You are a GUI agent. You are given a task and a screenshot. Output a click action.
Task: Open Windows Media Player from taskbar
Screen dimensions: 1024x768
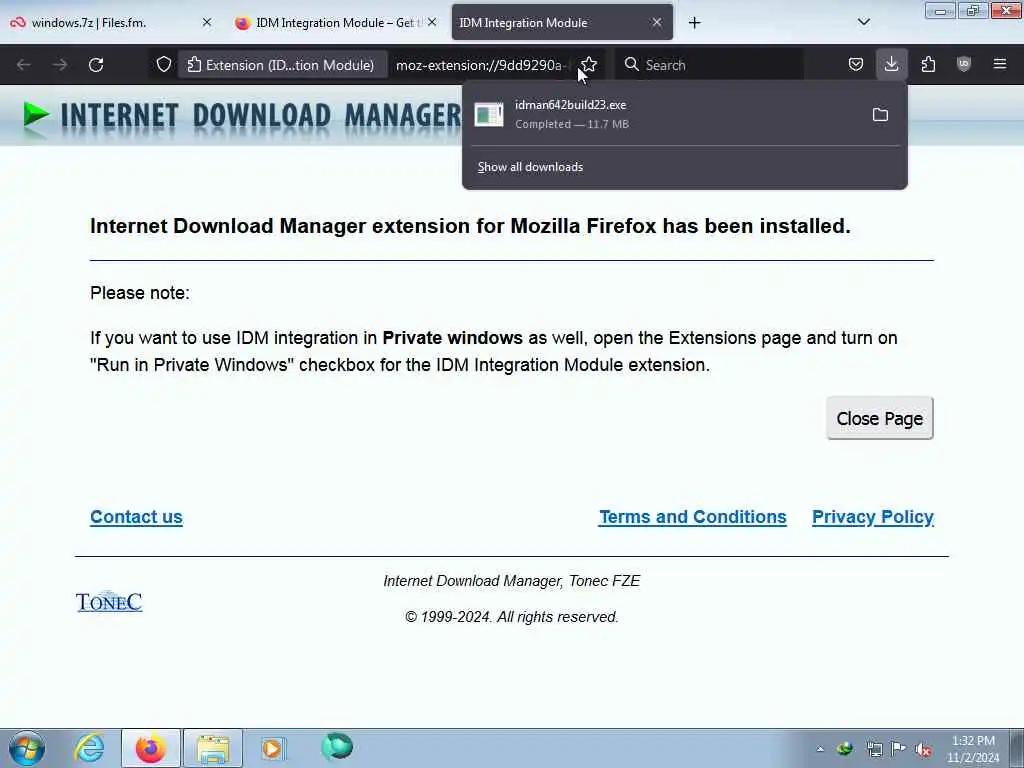272,748
